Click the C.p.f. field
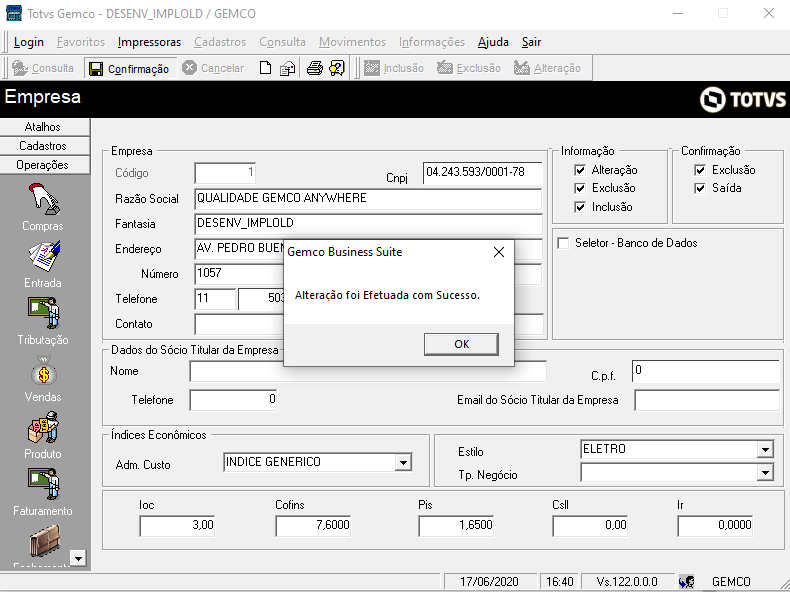Viewport: 790px width, 592px height. tap(706, 371)
